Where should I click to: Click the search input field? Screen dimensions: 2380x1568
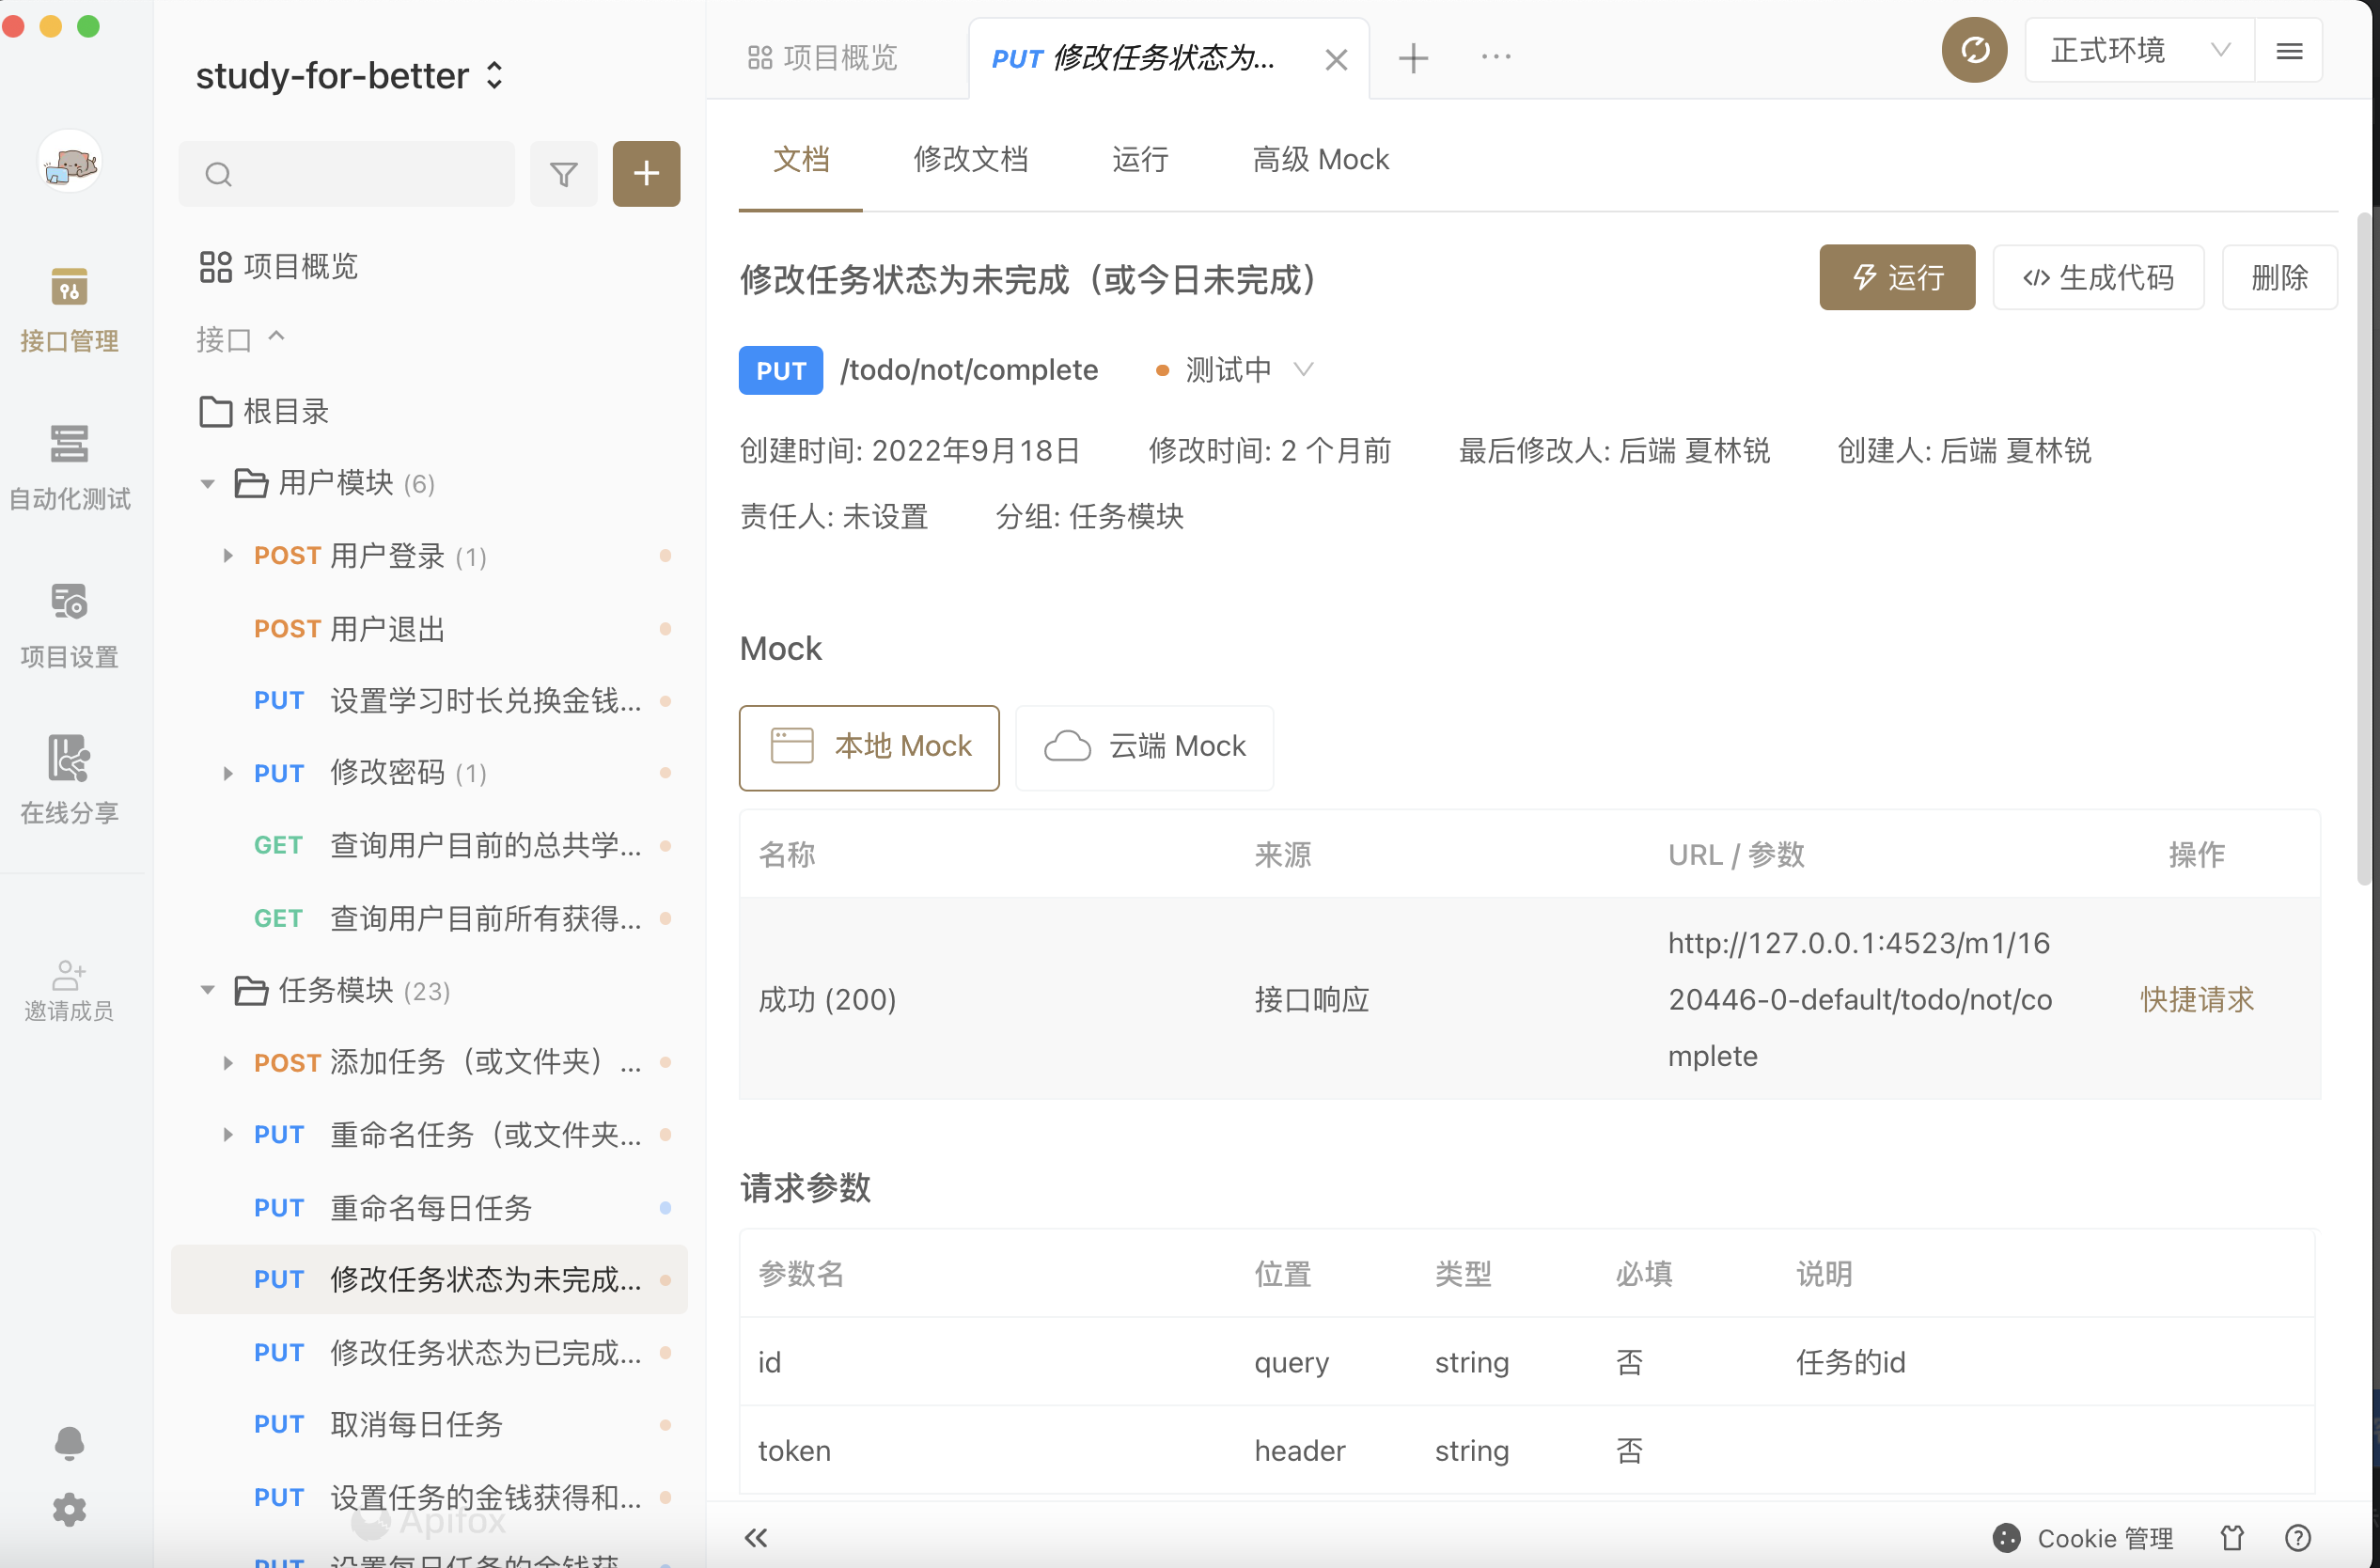(347, 174)
